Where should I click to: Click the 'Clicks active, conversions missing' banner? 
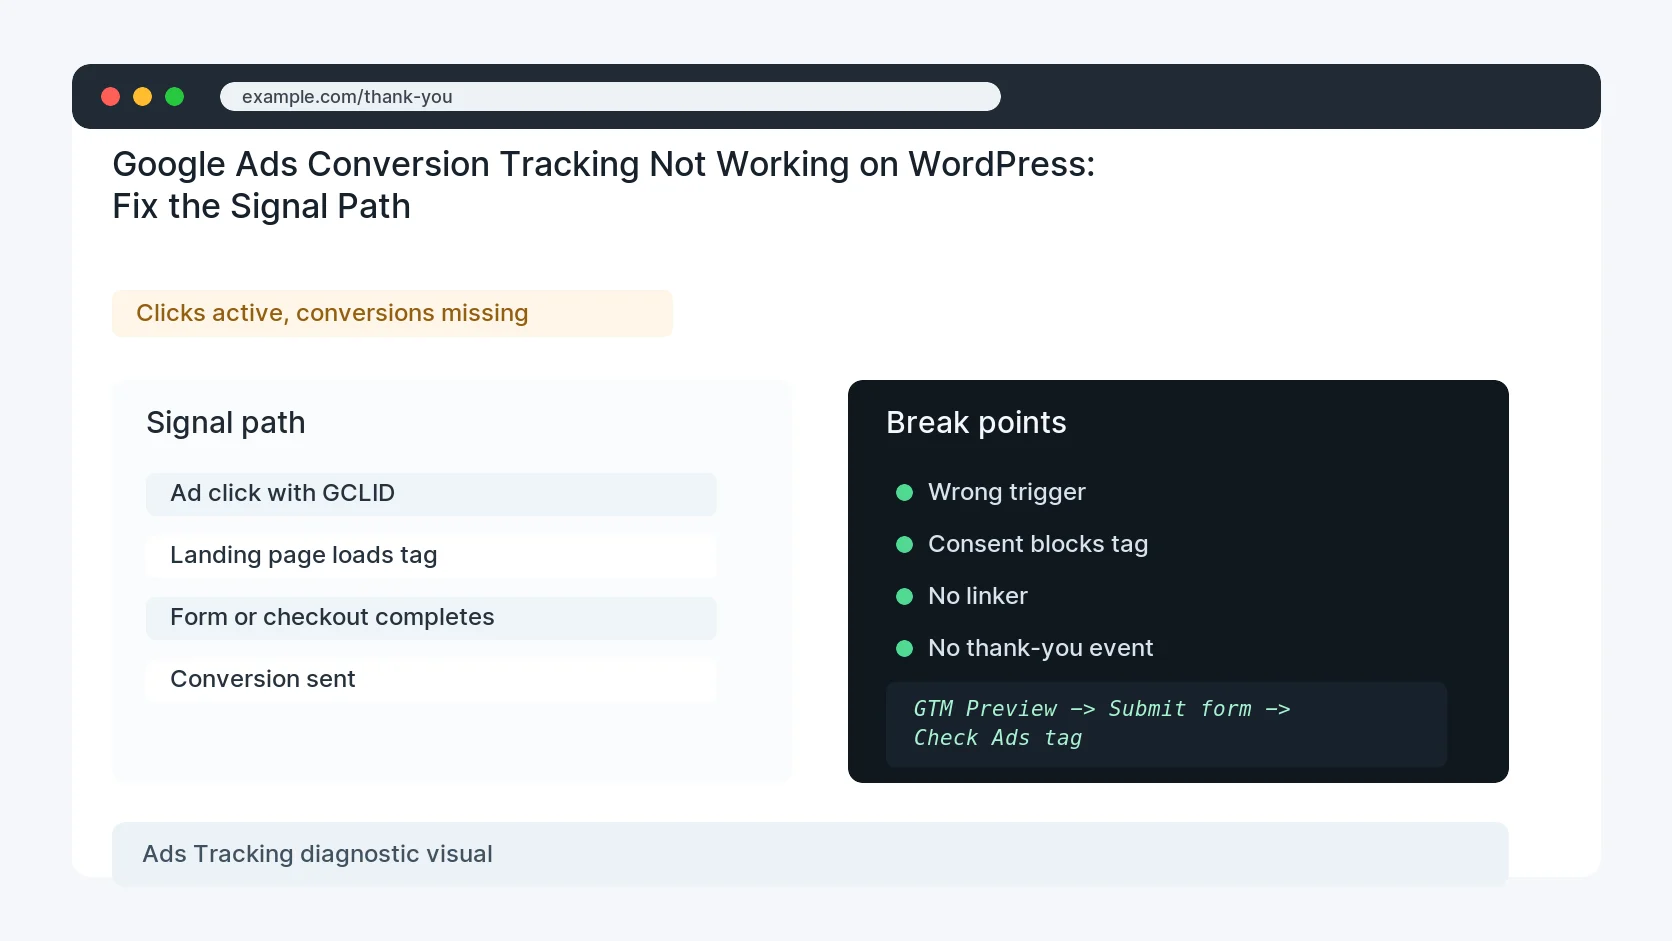point(392,313)
